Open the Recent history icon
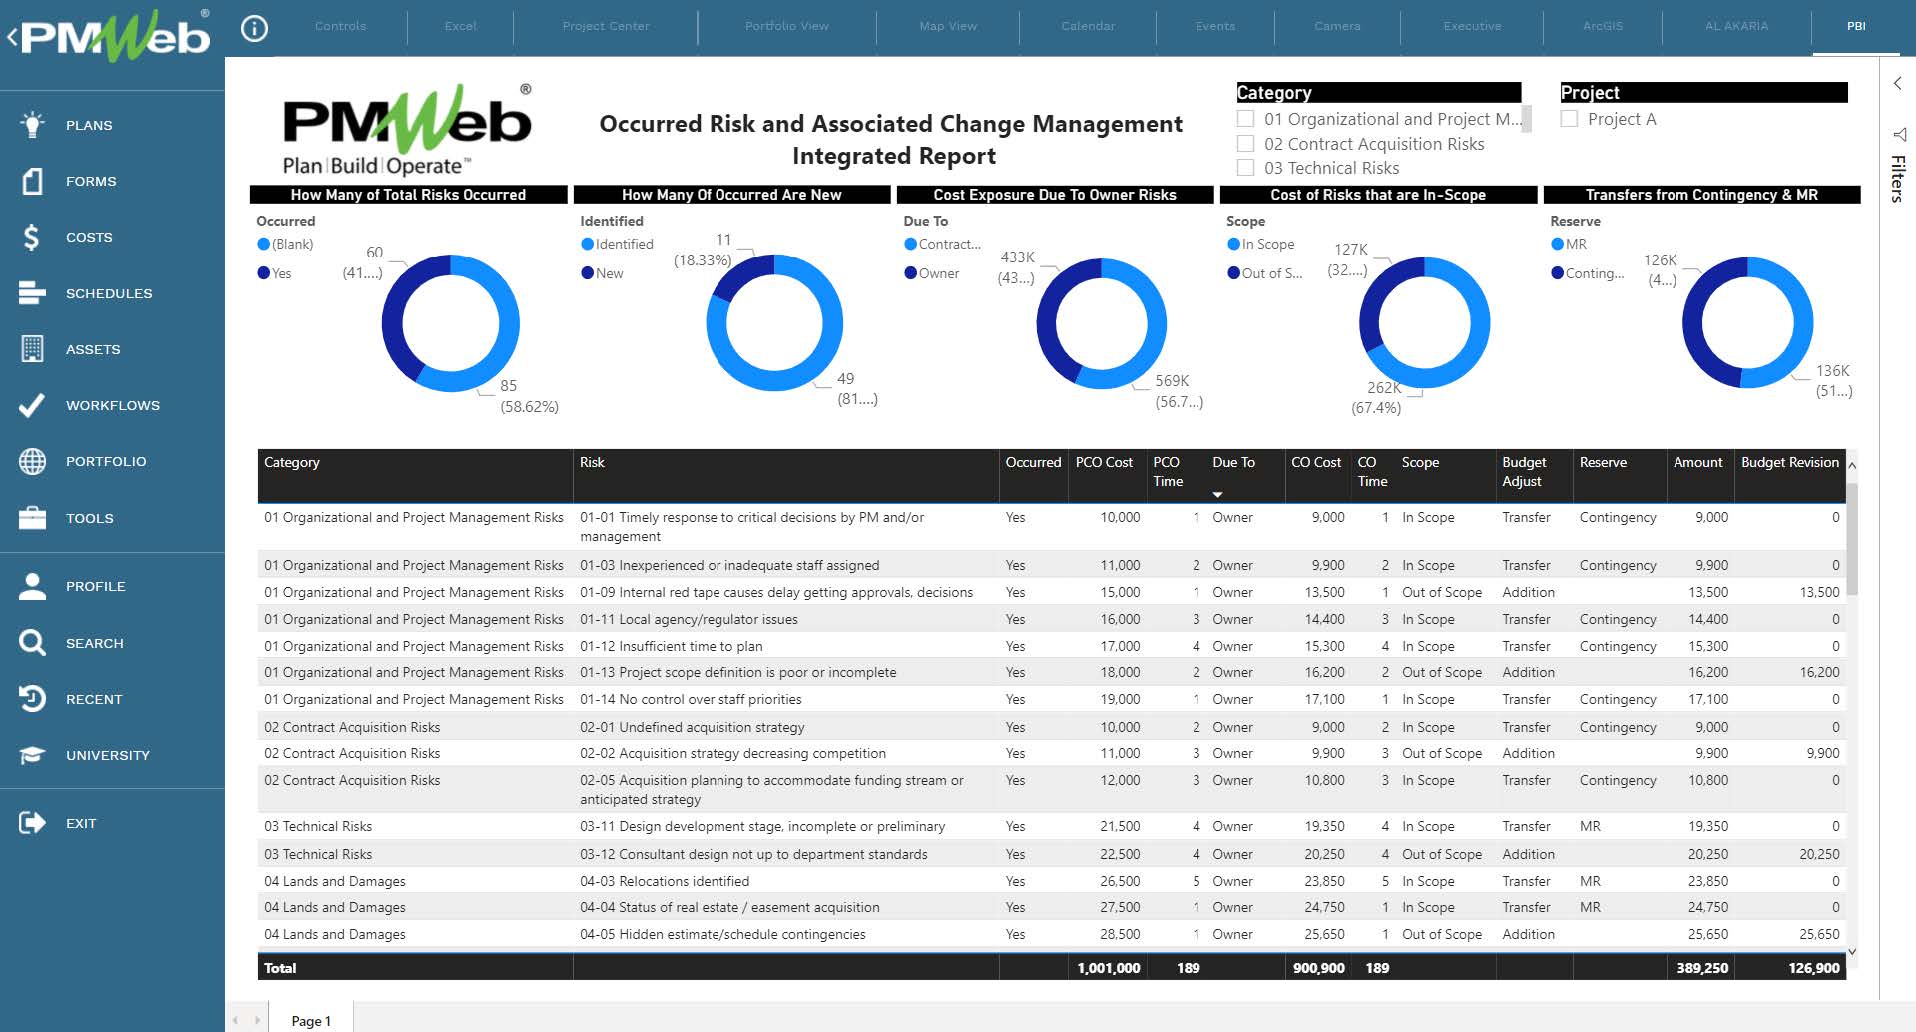The image size is (1916, 1032). [32, 699]
